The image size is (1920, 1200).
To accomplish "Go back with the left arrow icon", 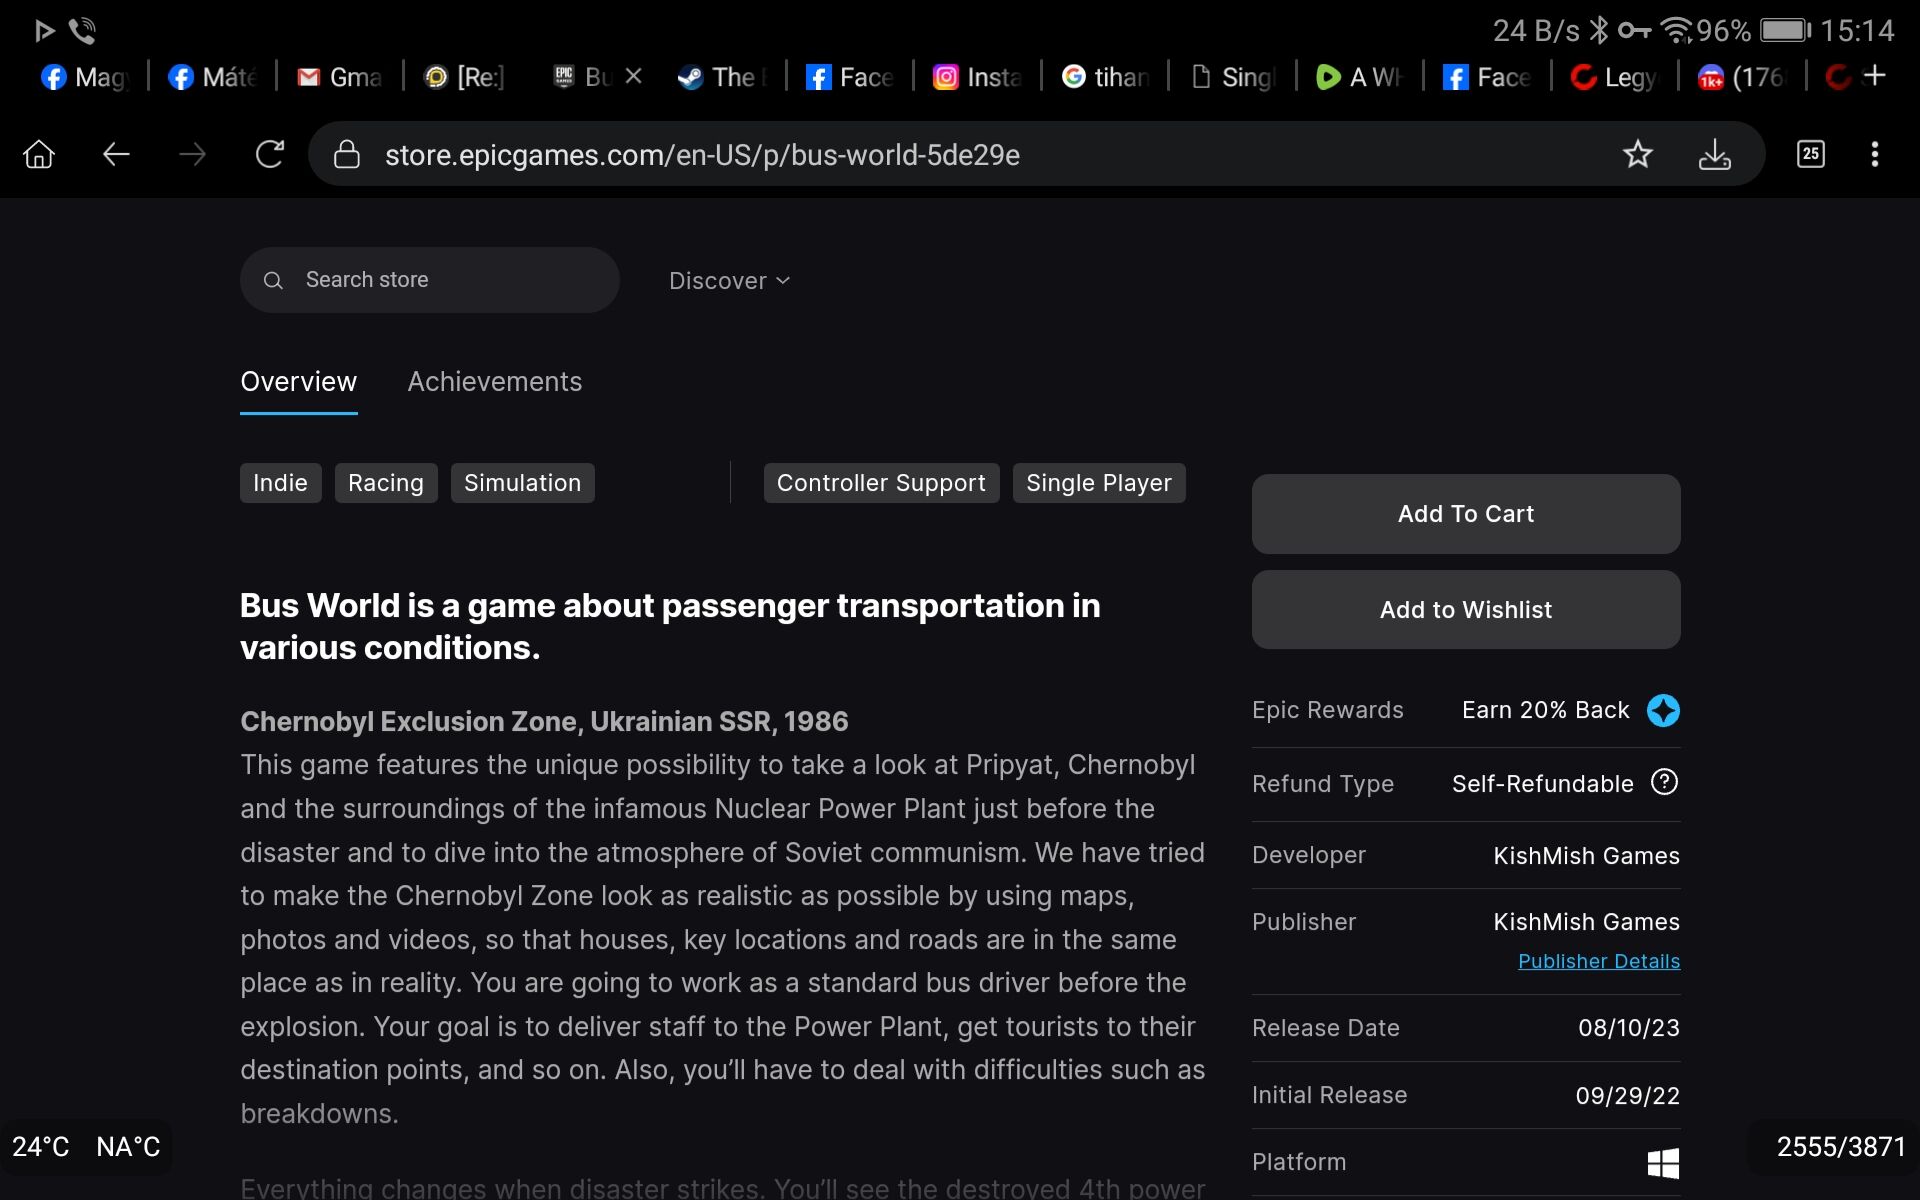I will coord(116,155).
